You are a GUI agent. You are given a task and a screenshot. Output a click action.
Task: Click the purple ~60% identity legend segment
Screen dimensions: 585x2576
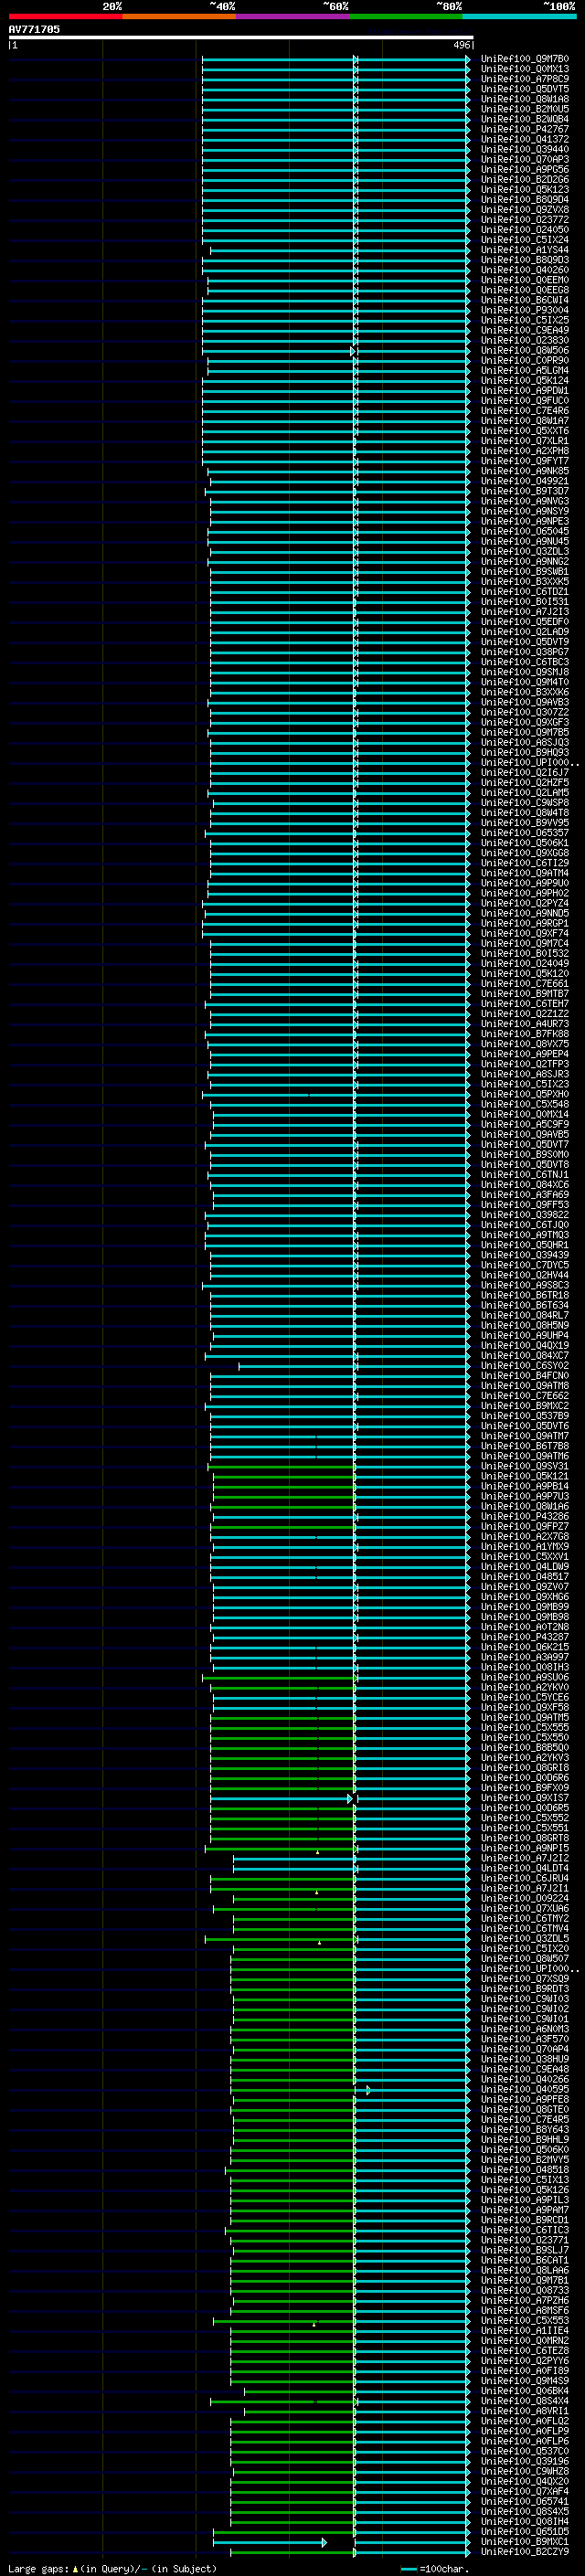pyautogui.click(x=293, y=17)
